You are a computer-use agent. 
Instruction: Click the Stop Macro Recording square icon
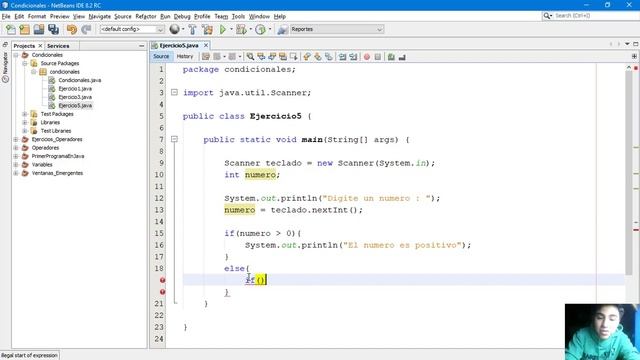[x=378, y=57]
